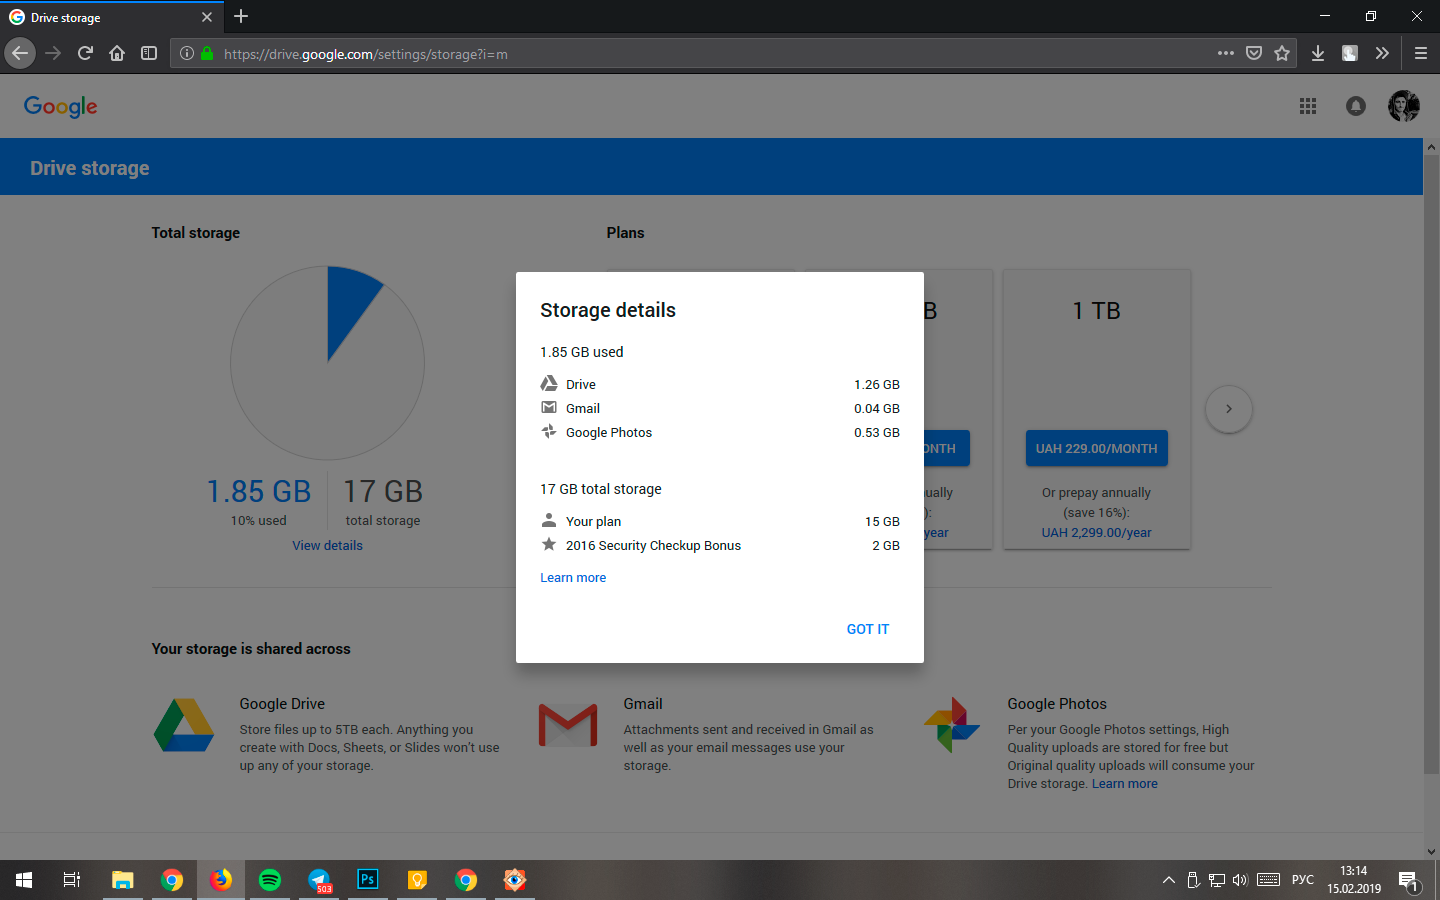This screenshot has height=900, width=1440.
Task: Click the Google logo
Action: pyautogui.click(x=61, y=106)
